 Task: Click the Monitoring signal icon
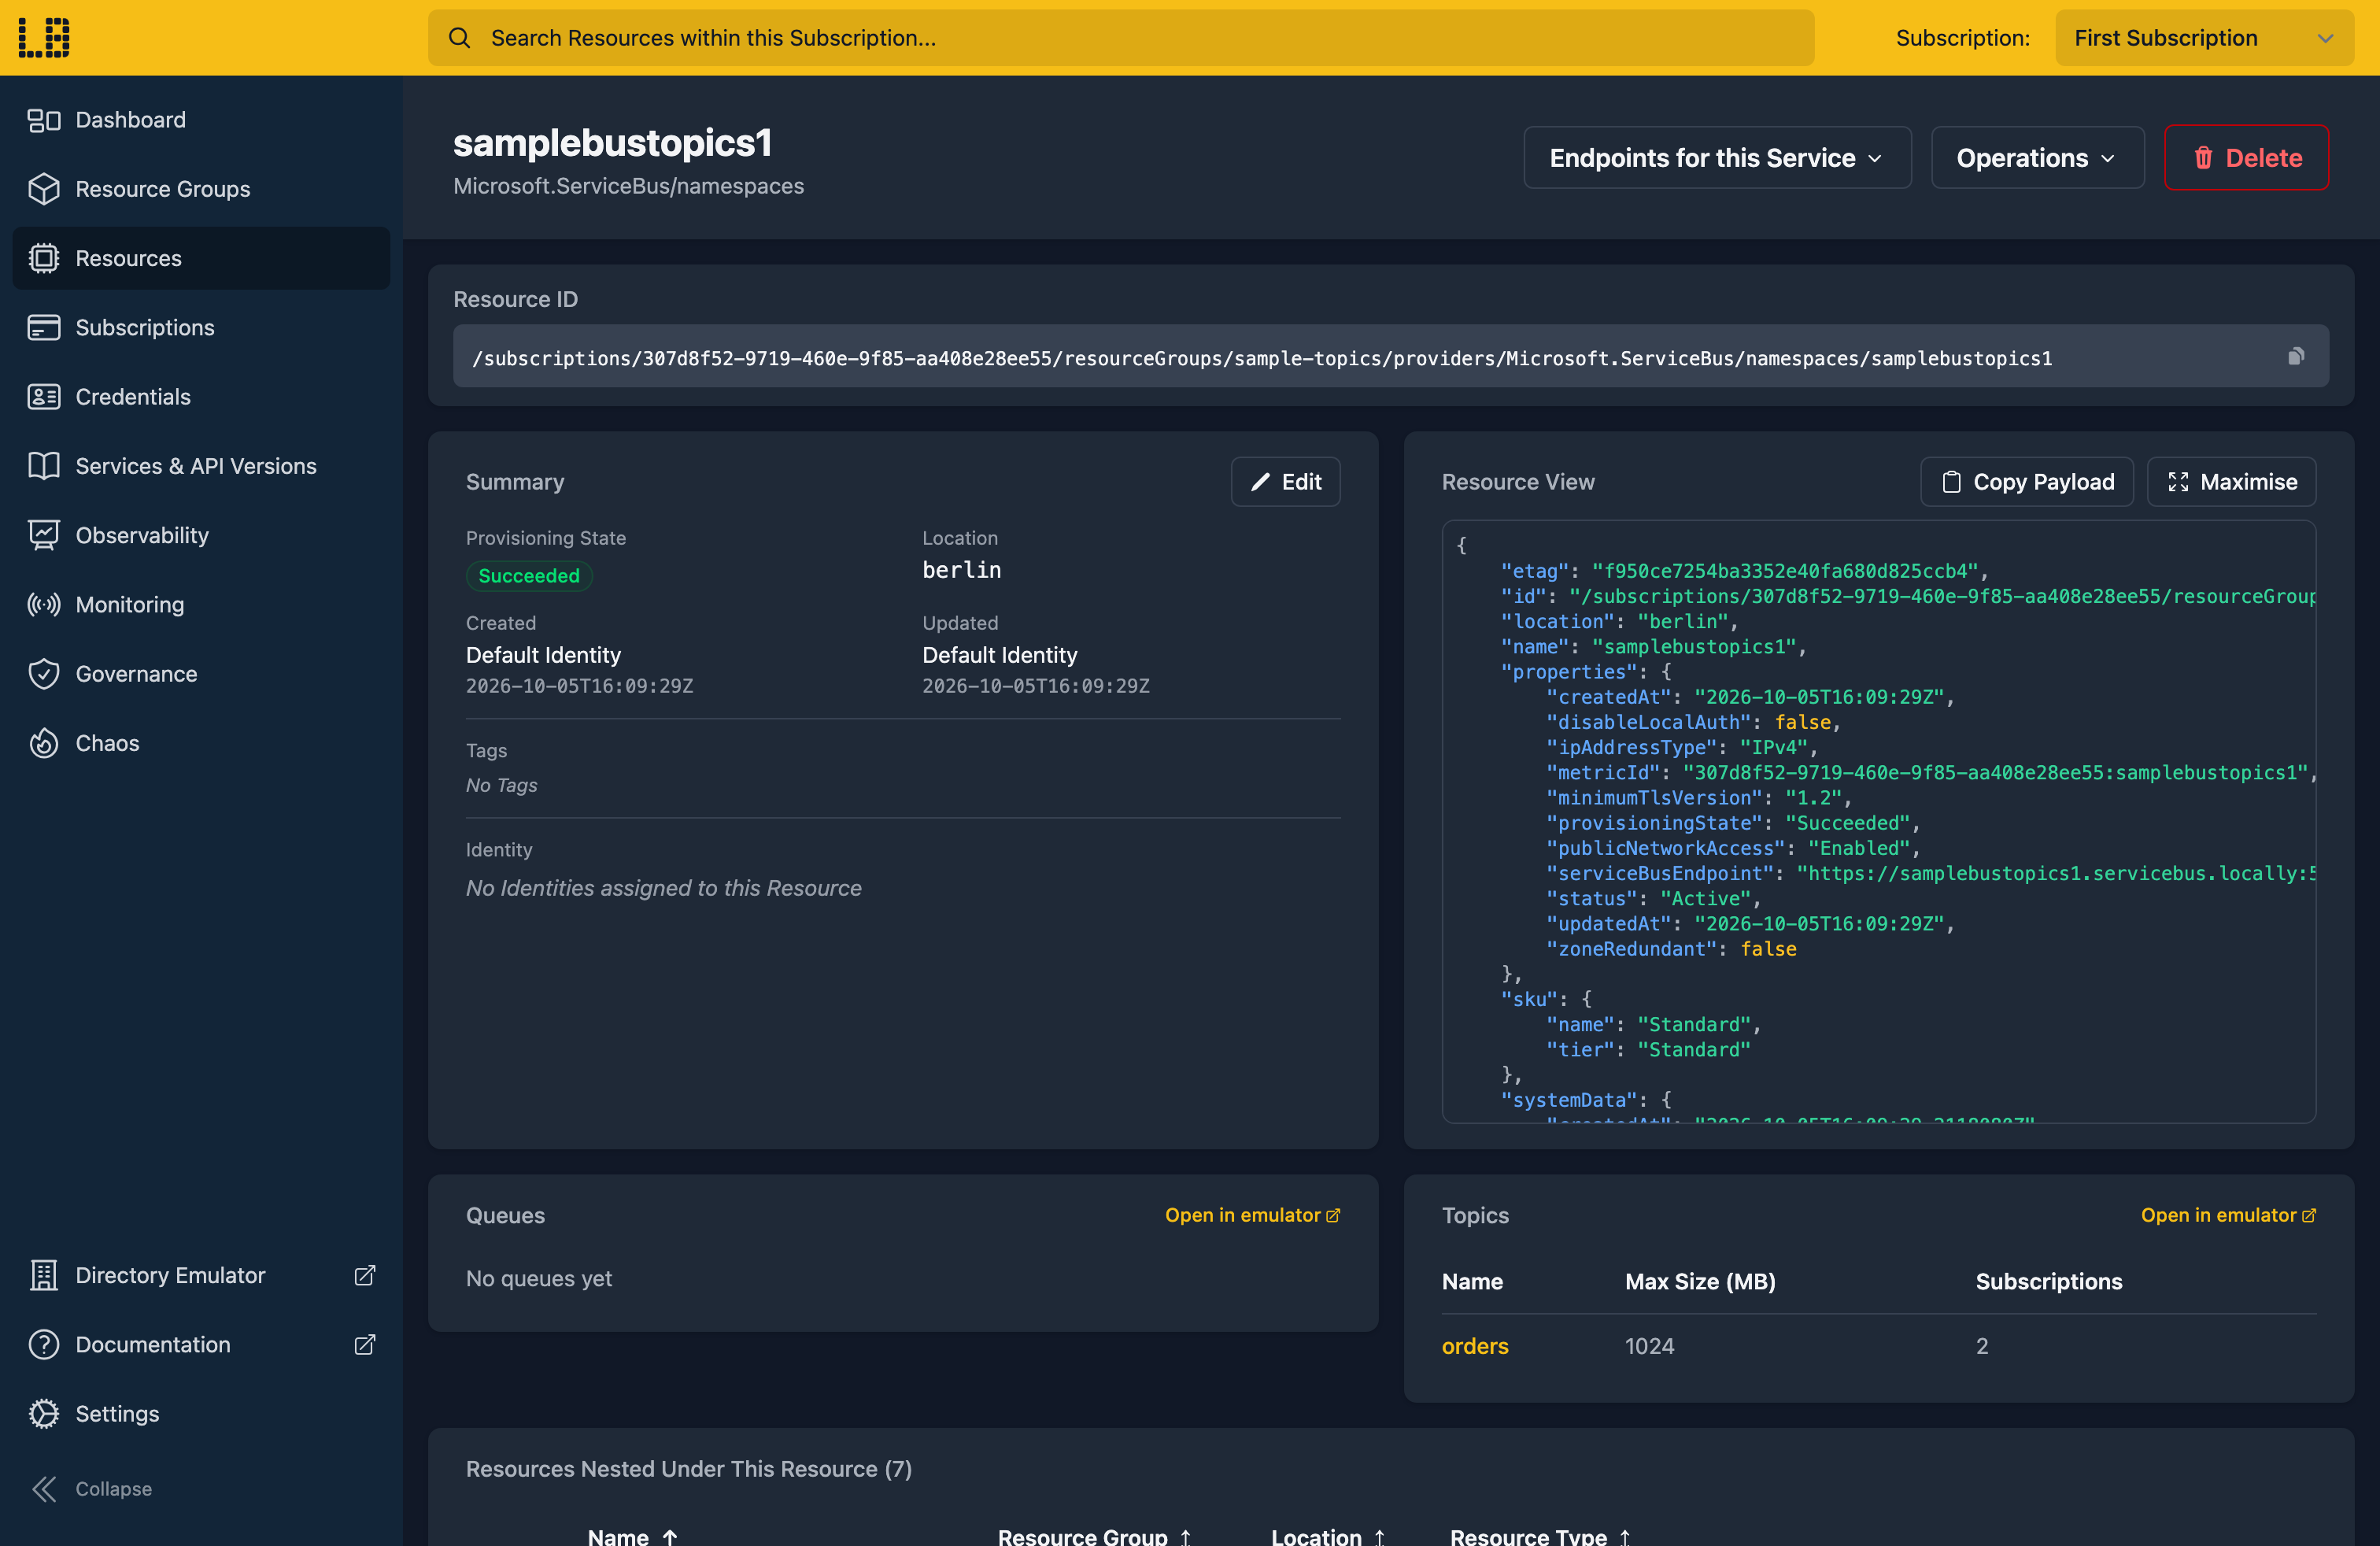[44, 605]
